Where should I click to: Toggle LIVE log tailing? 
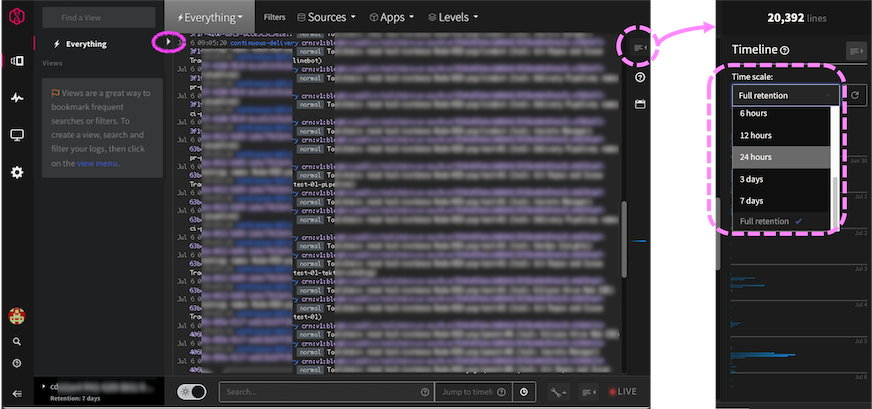623,392
